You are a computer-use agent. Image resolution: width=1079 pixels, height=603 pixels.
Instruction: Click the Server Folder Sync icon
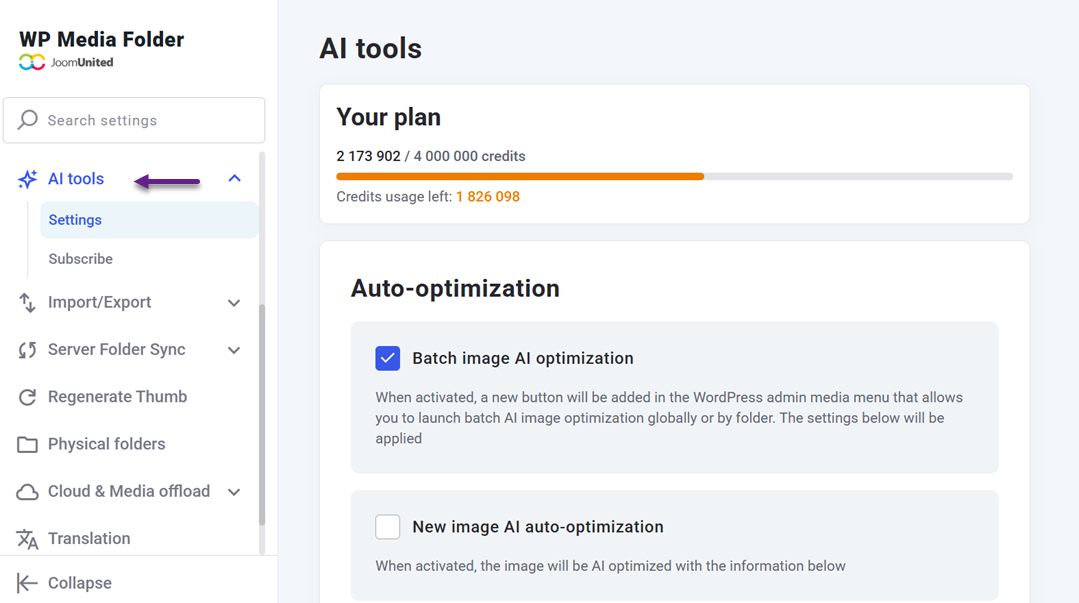pos(28,350)
